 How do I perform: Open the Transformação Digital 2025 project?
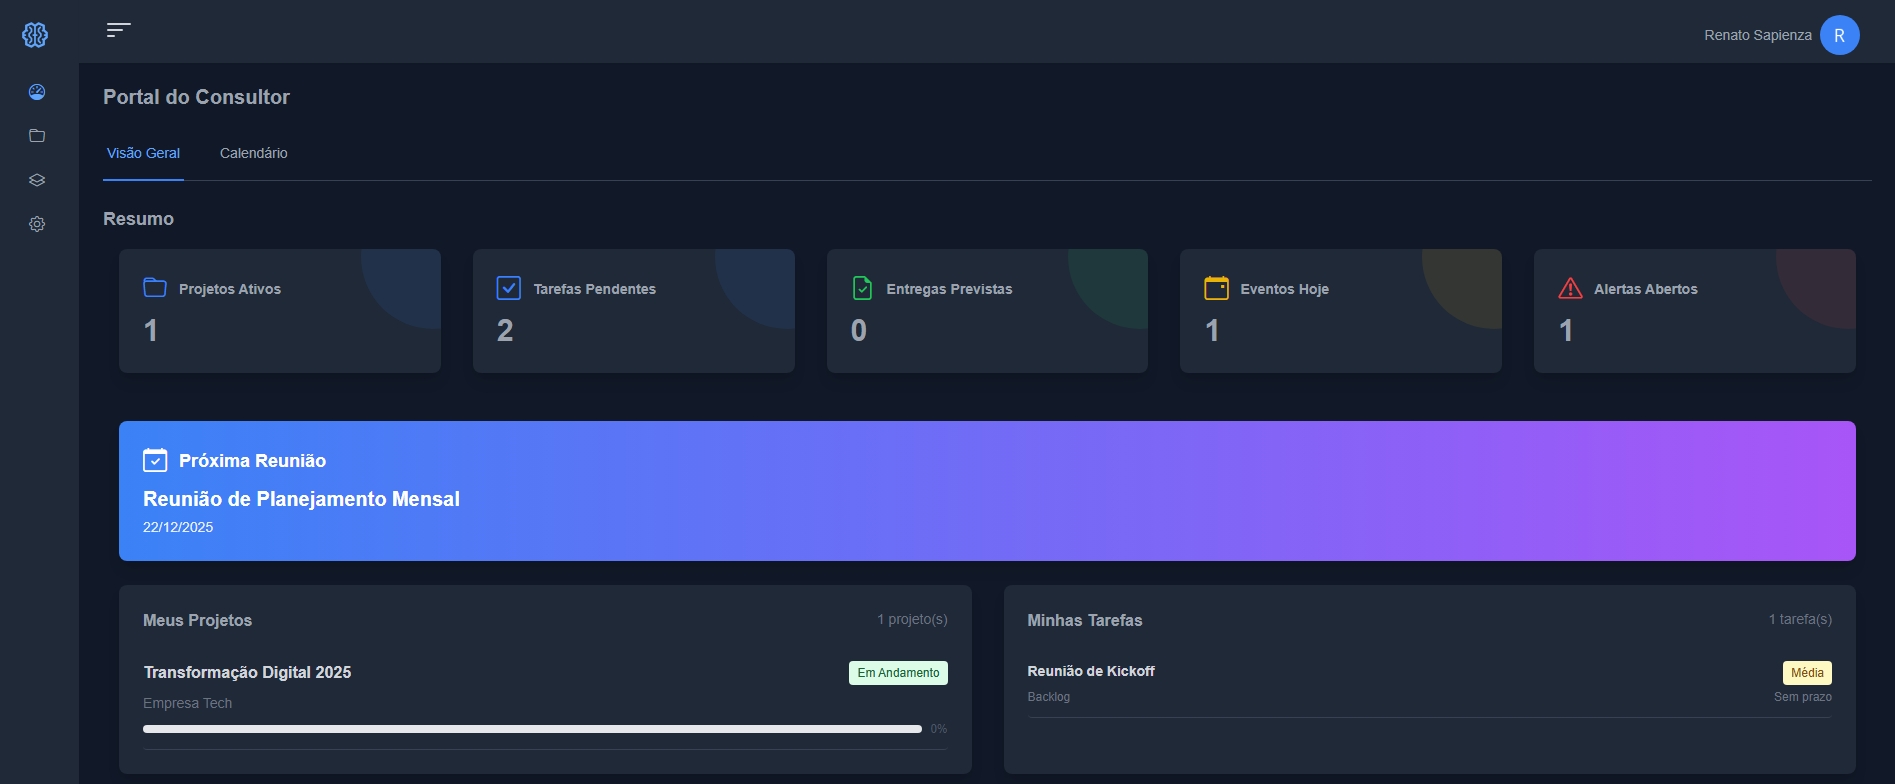click(x=247, y=672)
